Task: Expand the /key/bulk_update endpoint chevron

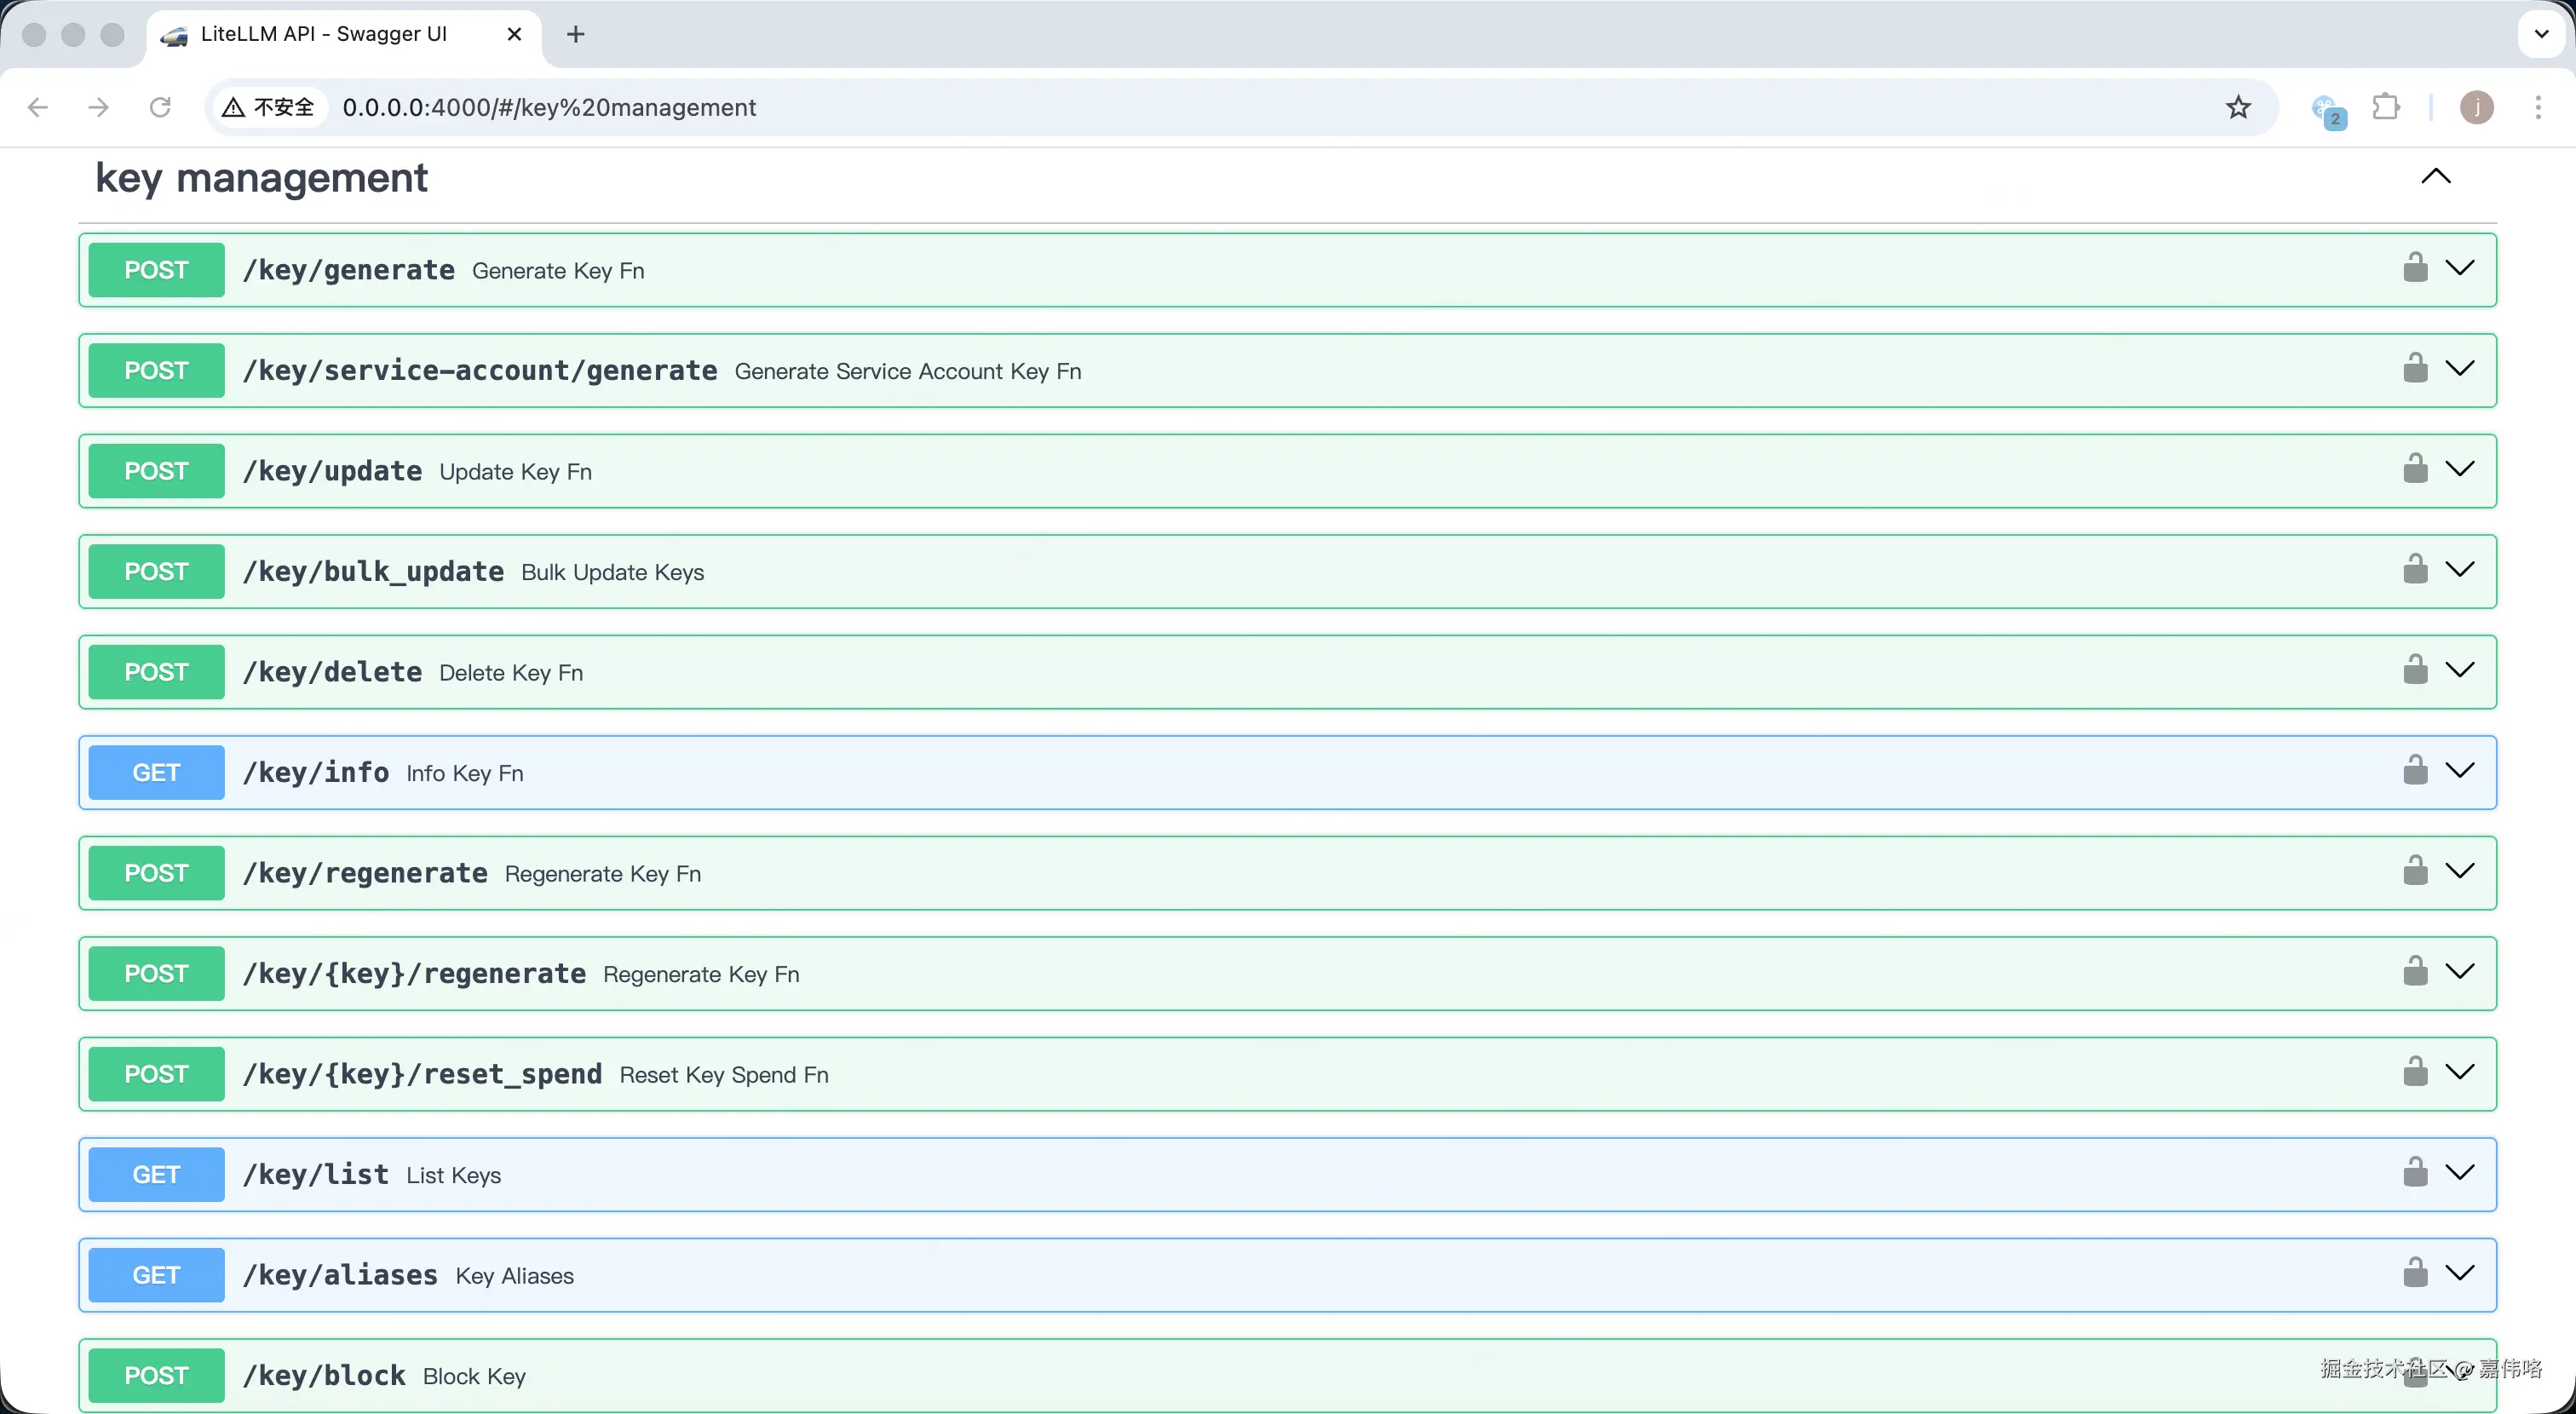Action: 2459,570
